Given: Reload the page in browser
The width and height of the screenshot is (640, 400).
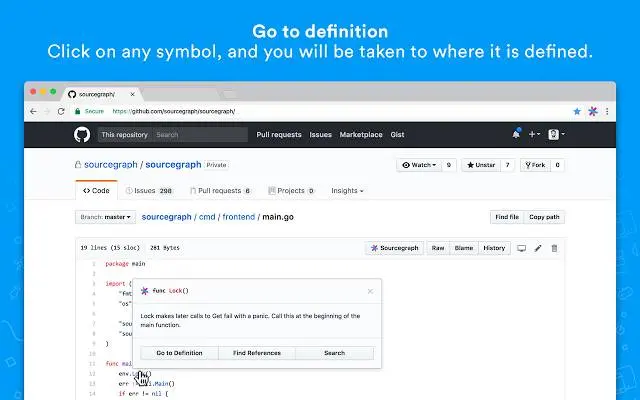Looking at the screenshot, I should coord(61,111).
